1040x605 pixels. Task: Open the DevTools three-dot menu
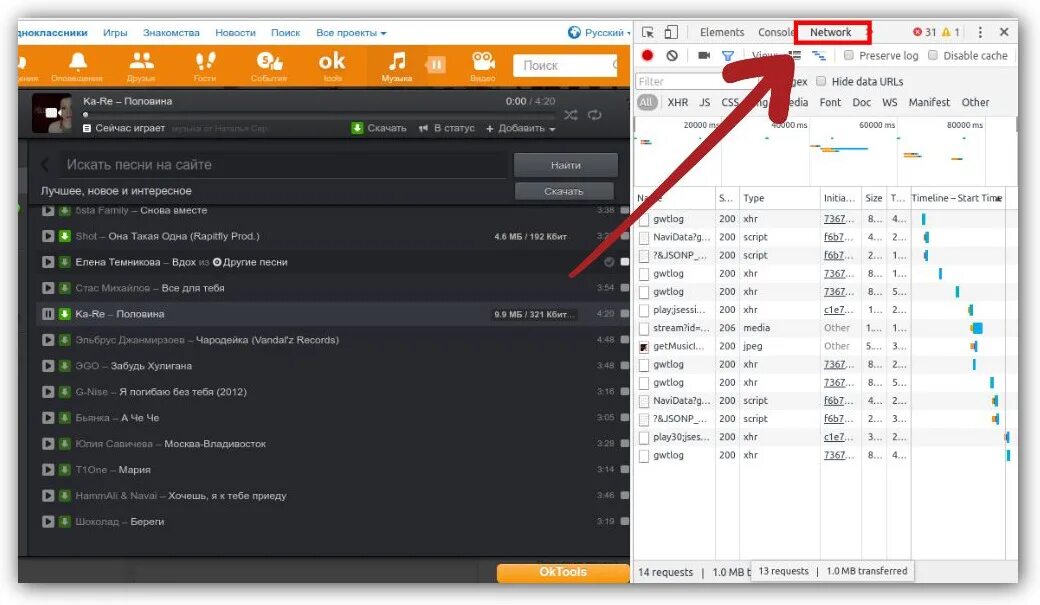[x=980, y=32]
